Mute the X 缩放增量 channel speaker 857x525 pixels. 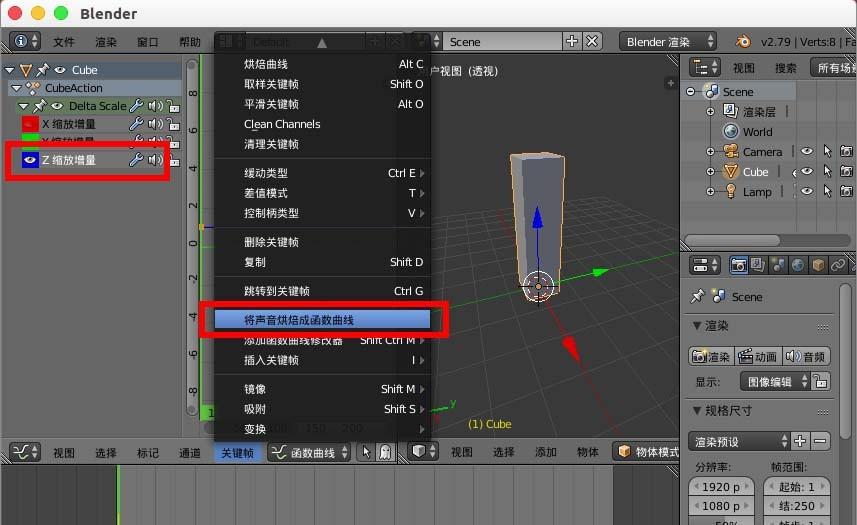[x=155, y=124]
